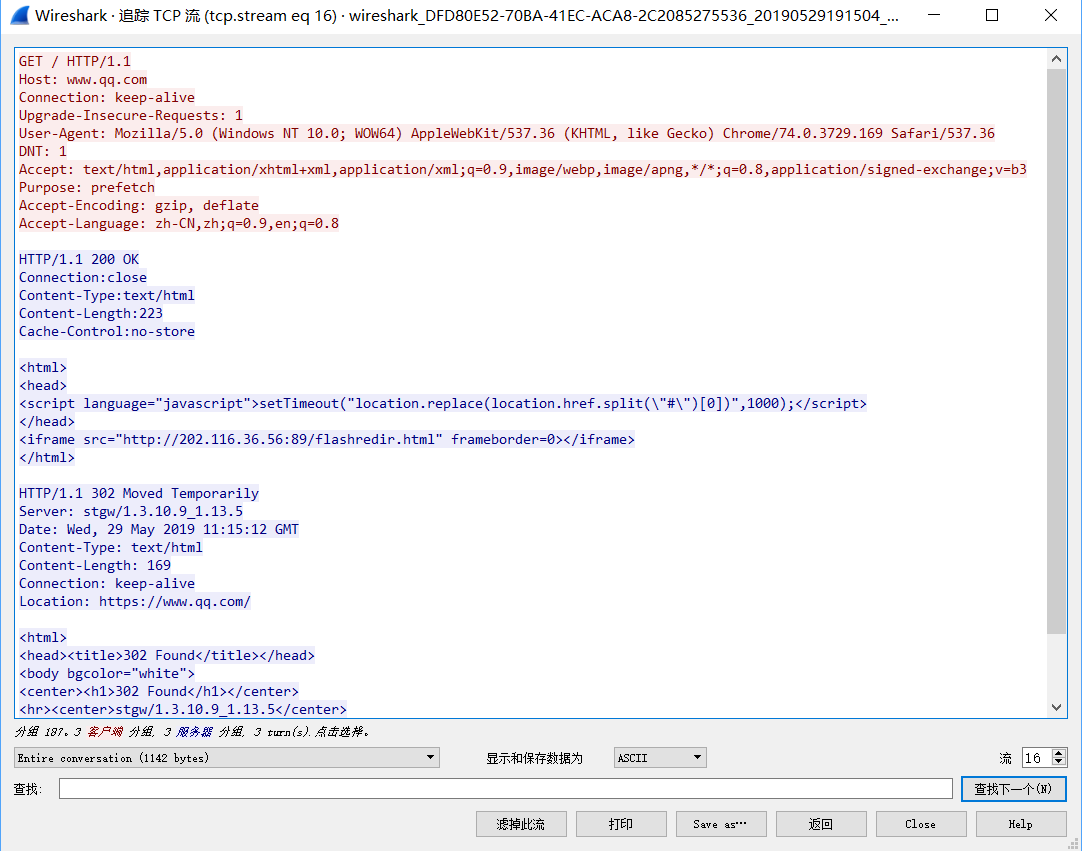Open the ASCII data format dropdown
1082x851 pixels.
(660, 758)
